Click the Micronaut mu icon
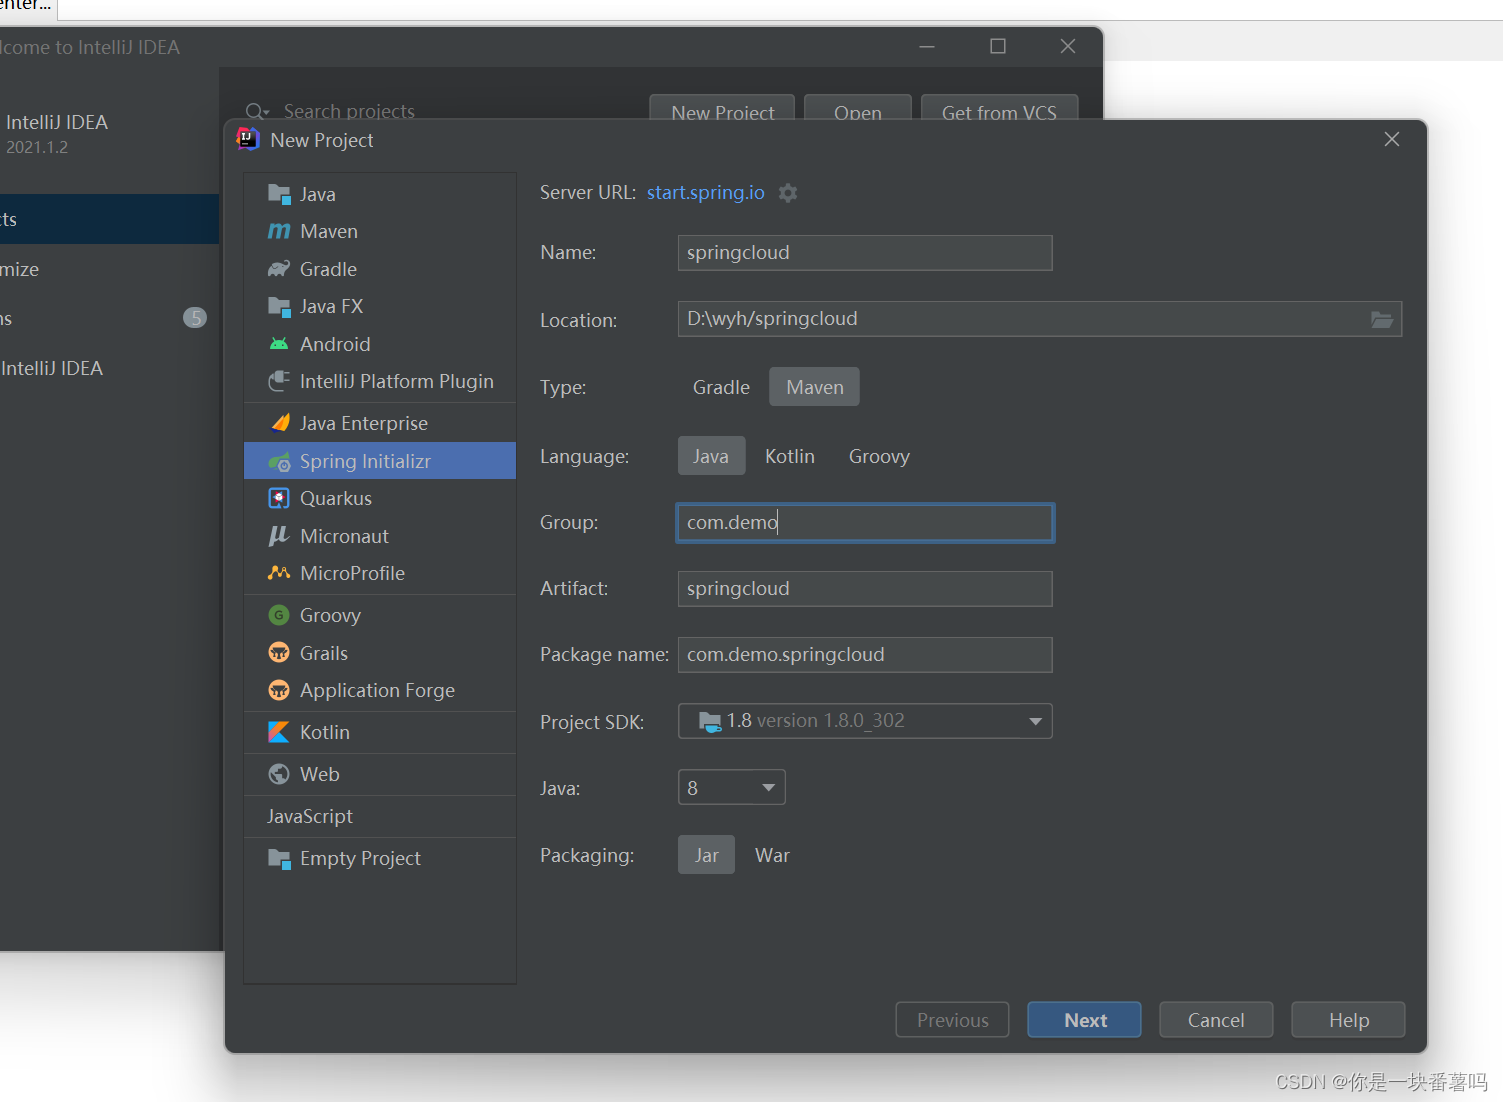The image size is (1503, 1102). (x=279, y=536)
